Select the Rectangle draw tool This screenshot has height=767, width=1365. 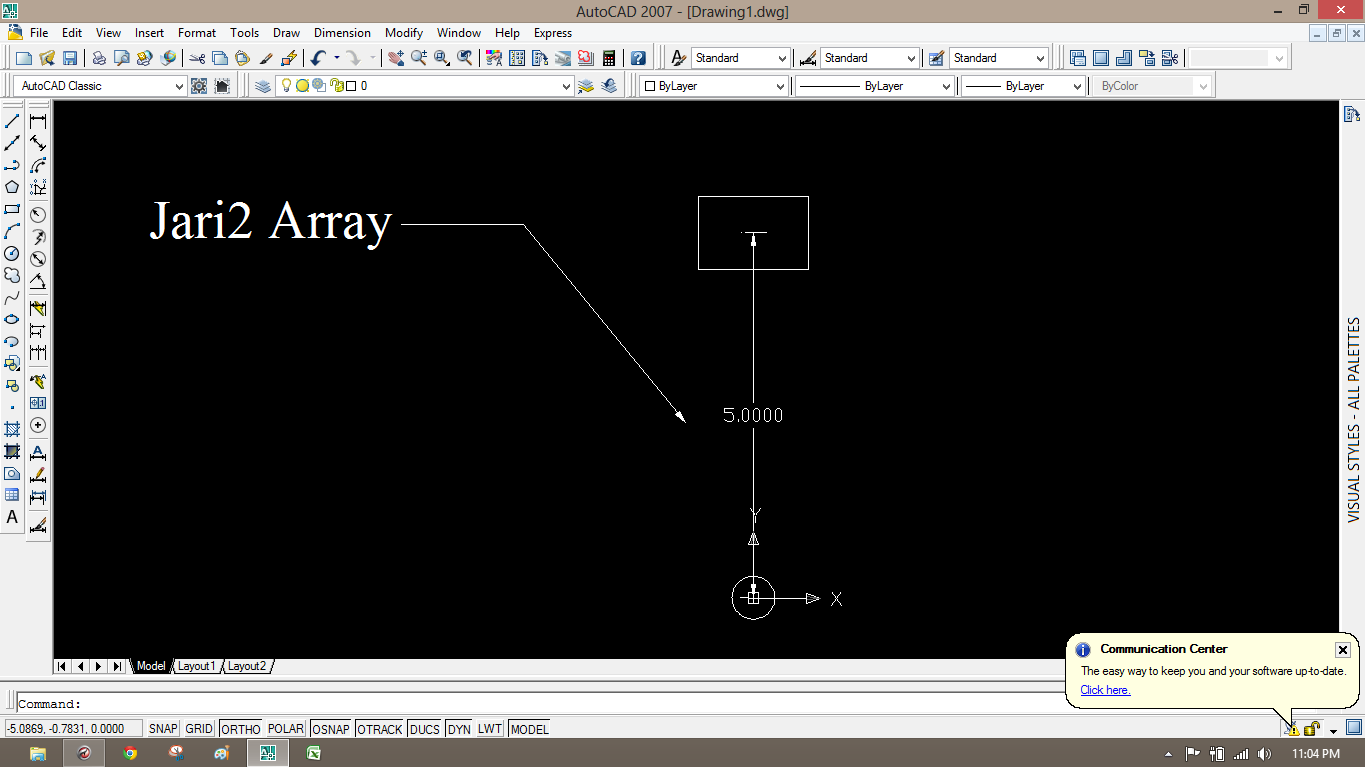coord(12,210)
